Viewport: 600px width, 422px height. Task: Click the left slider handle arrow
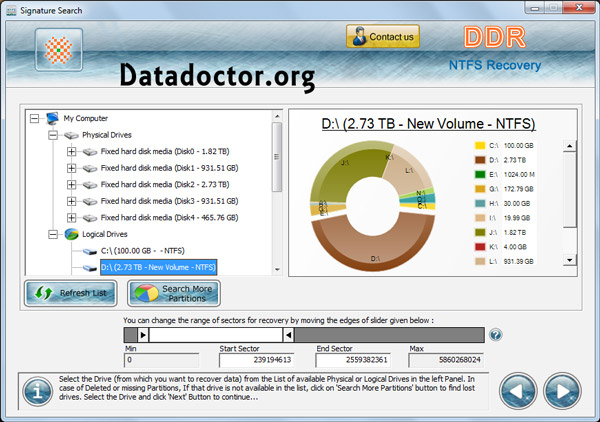click(143, 335)
